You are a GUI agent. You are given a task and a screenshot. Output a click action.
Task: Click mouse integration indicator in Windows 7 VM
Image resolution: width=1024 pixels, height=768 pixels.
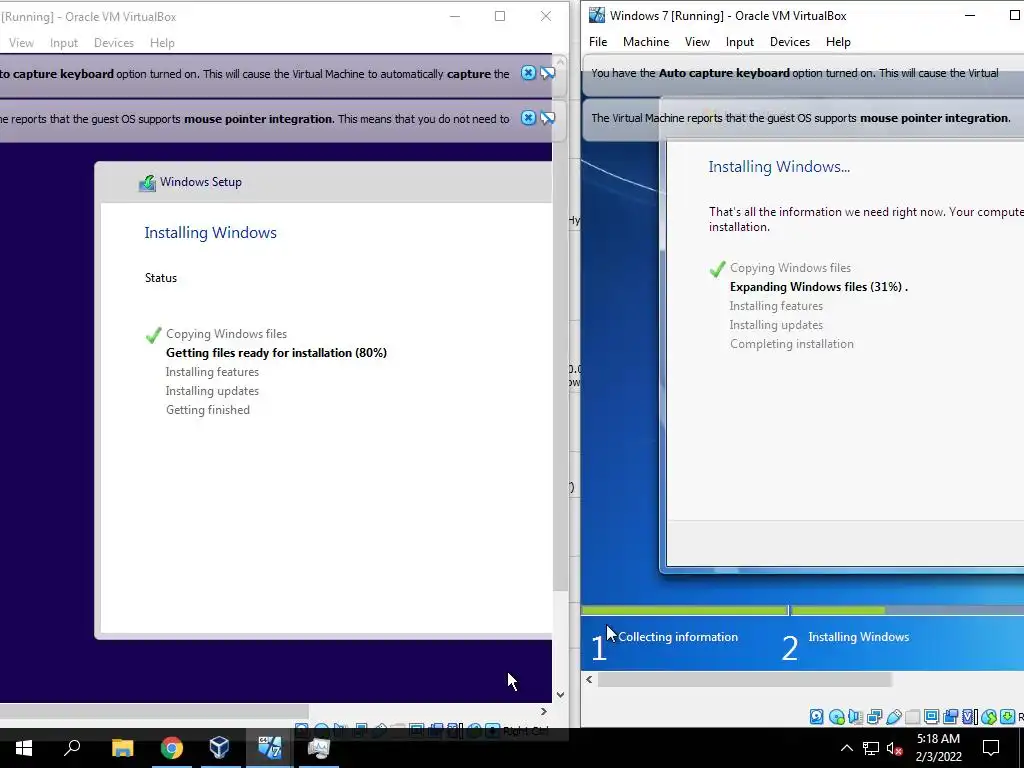[989, 717]
